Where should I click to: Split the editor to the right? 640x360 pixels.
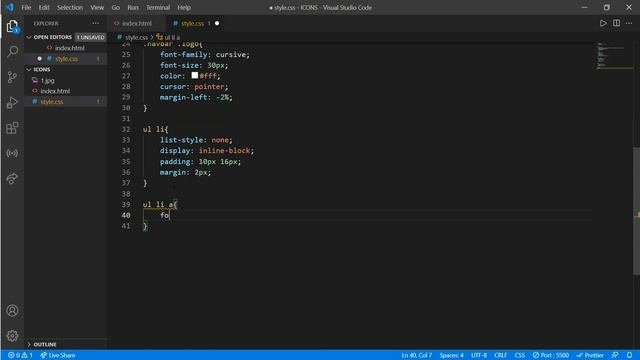pos(616,23)
